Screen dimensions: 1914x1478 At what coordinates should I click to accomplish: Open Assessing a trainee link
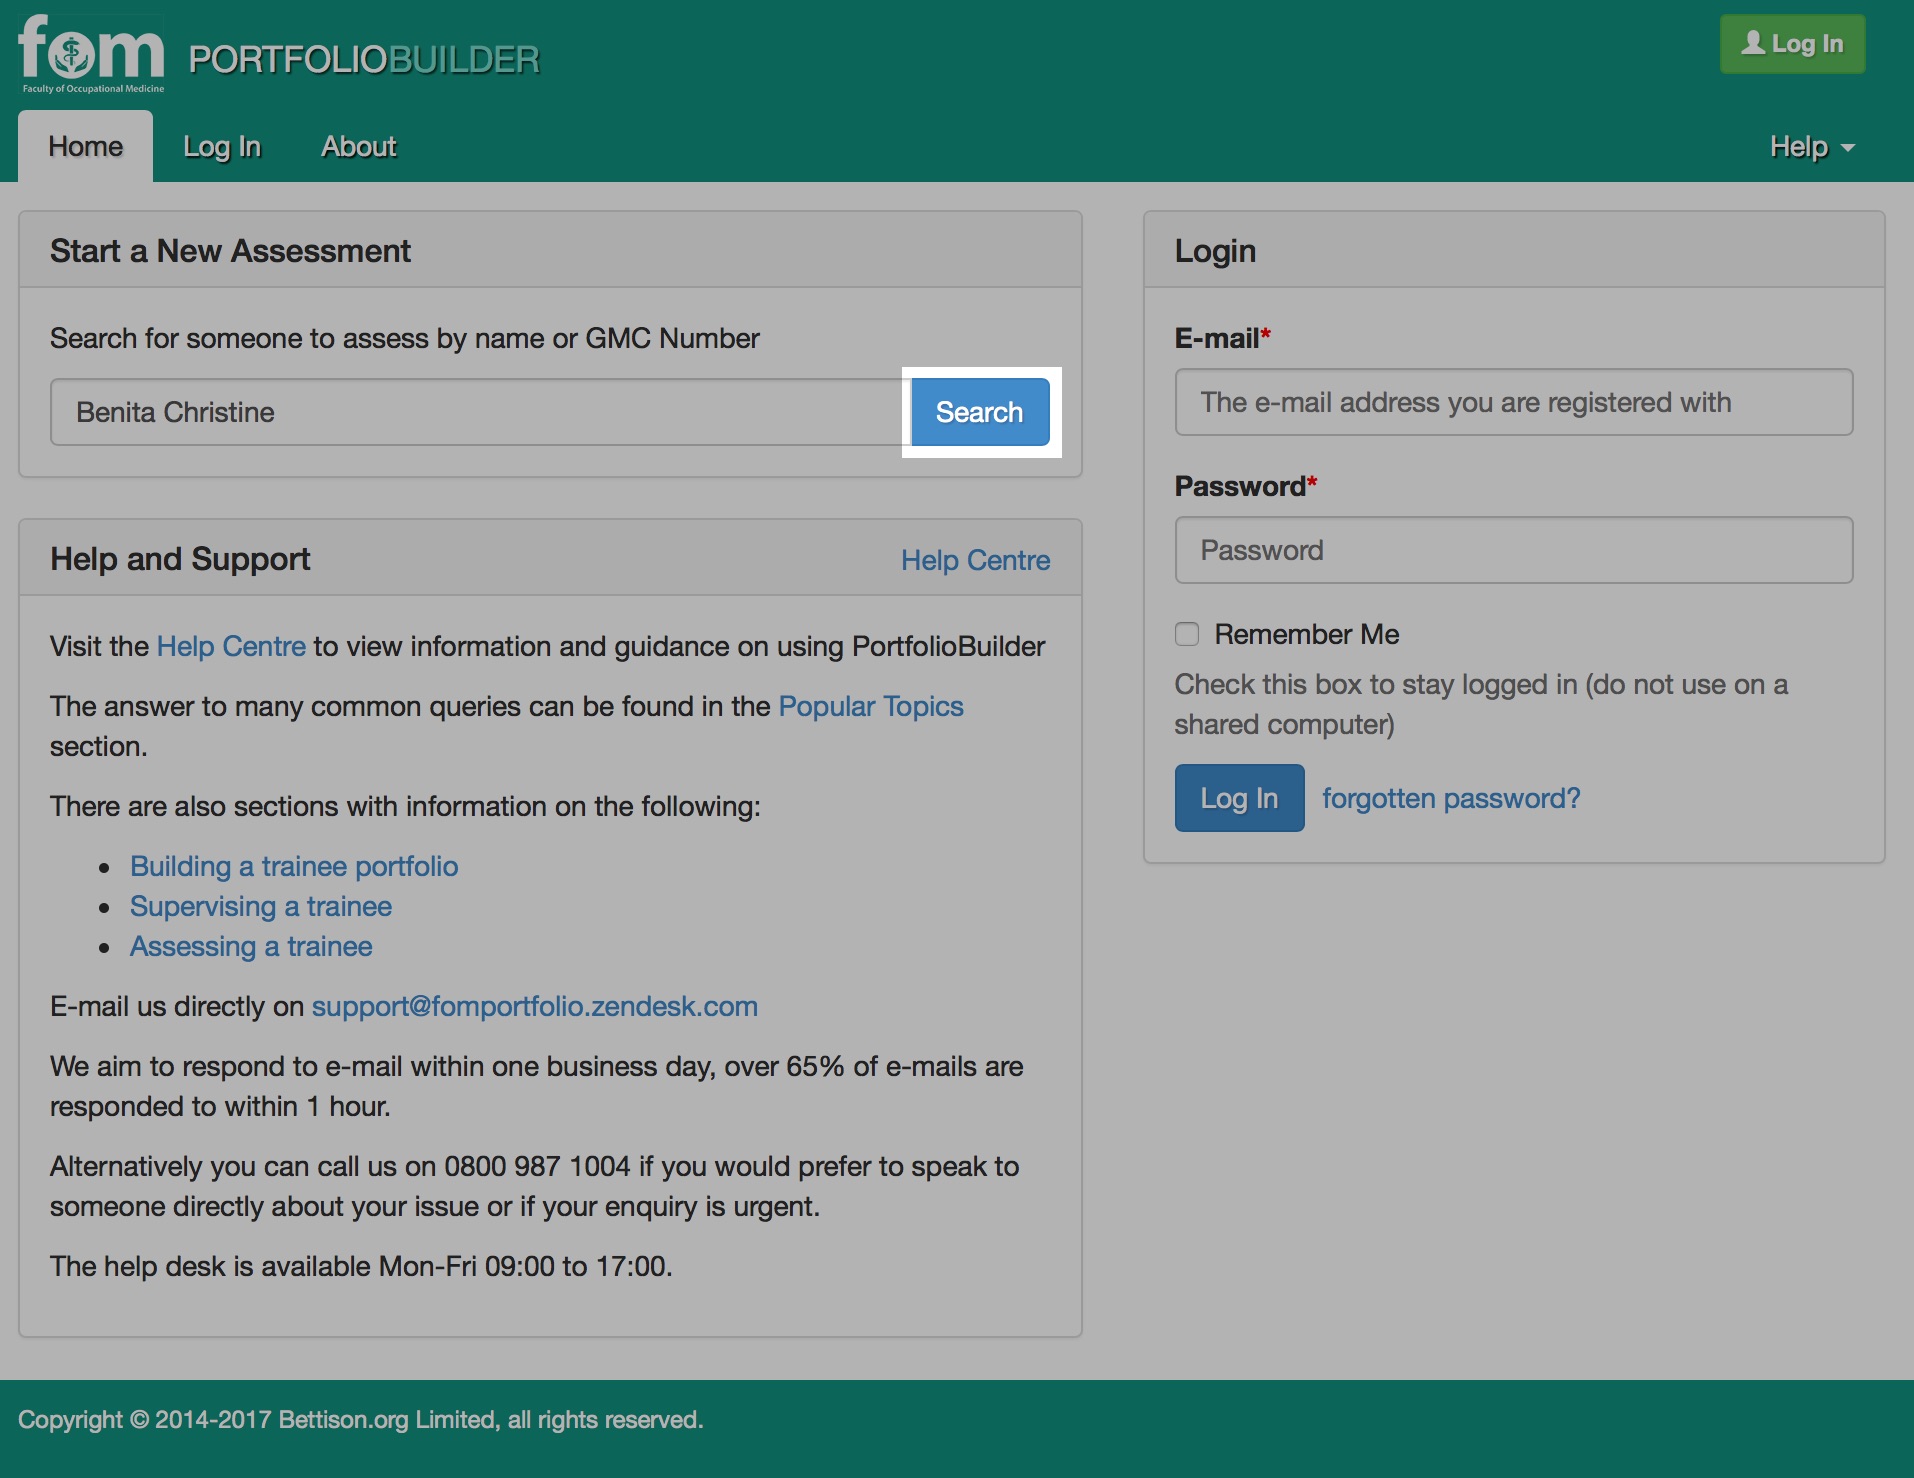[x=251, y=946]
